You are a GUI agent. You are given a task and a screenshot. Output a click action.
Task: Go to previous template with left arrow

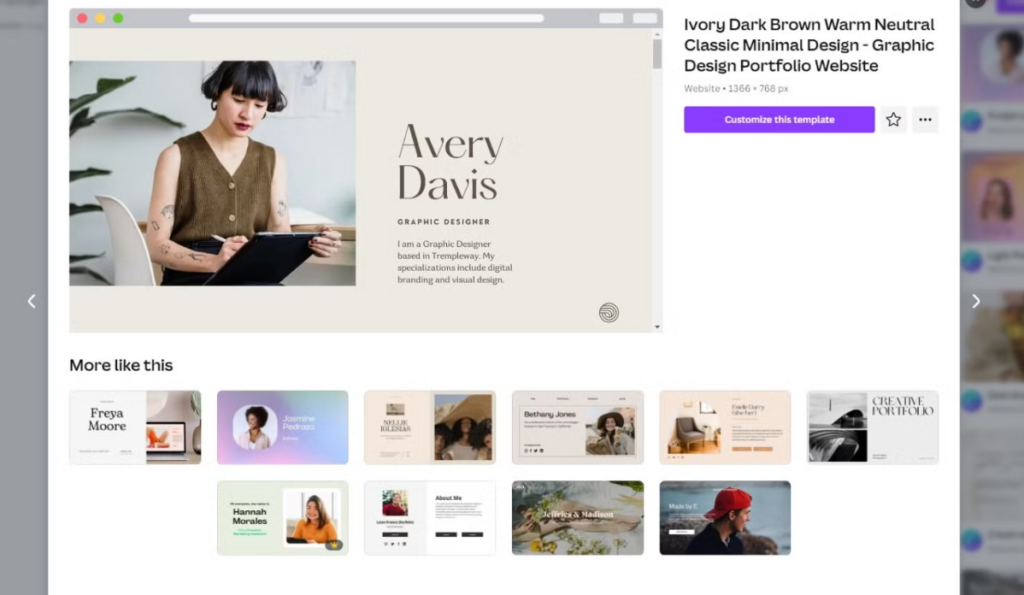(x=31, y=301)
